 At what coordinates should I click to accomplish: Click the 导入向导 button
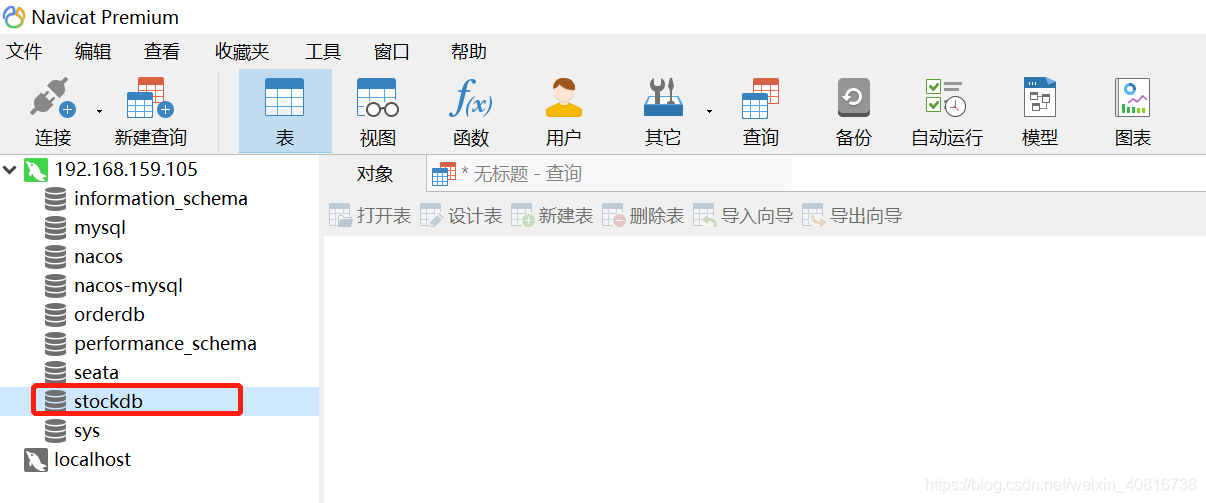click(743, 216)
